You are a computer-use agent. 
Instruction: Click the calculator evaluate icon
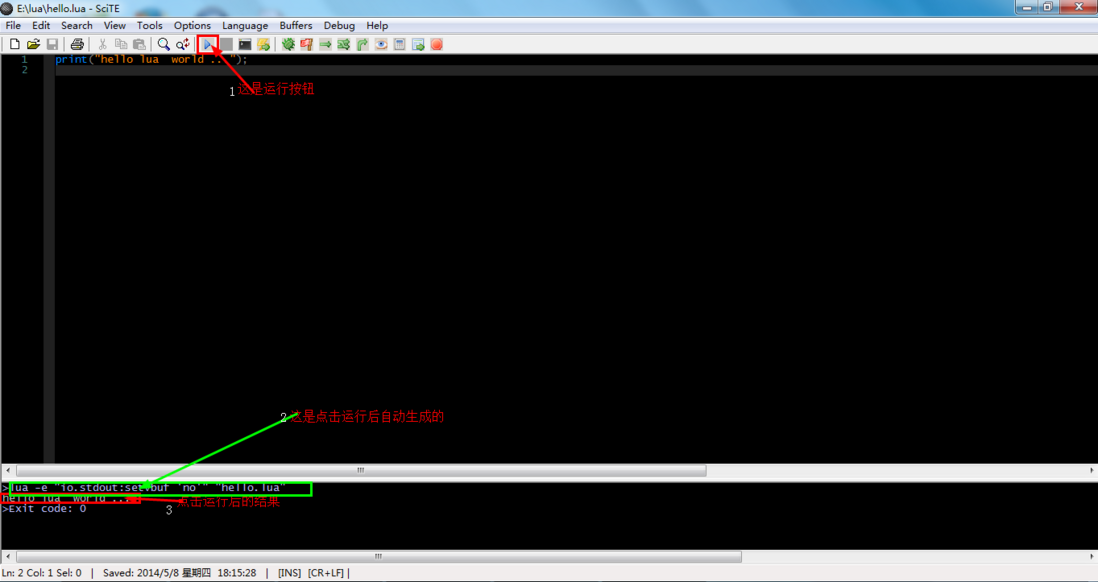click(399, 44)
